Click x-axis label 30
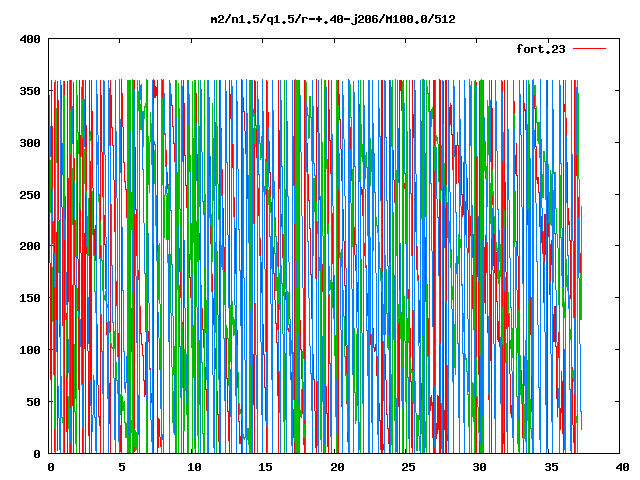Screen dimensions: 640x480 point(480,467)
